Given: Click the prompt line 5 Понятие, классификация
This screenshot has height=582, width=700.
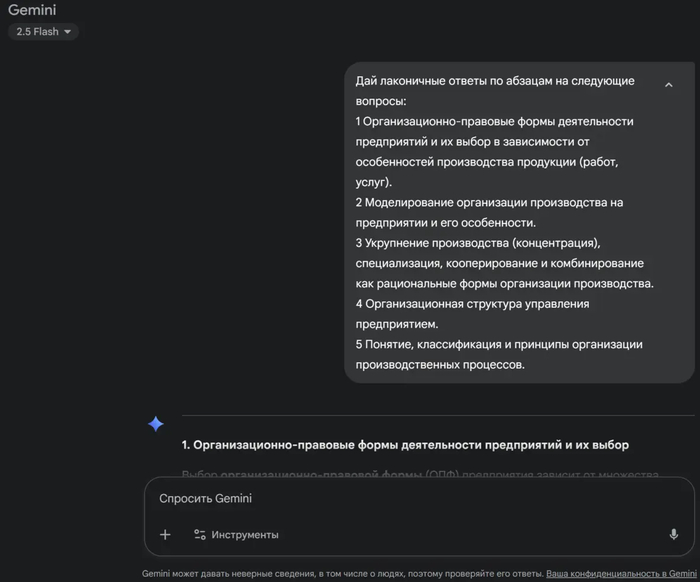Looking at the screenshot, I should click(x=498, y=344).
